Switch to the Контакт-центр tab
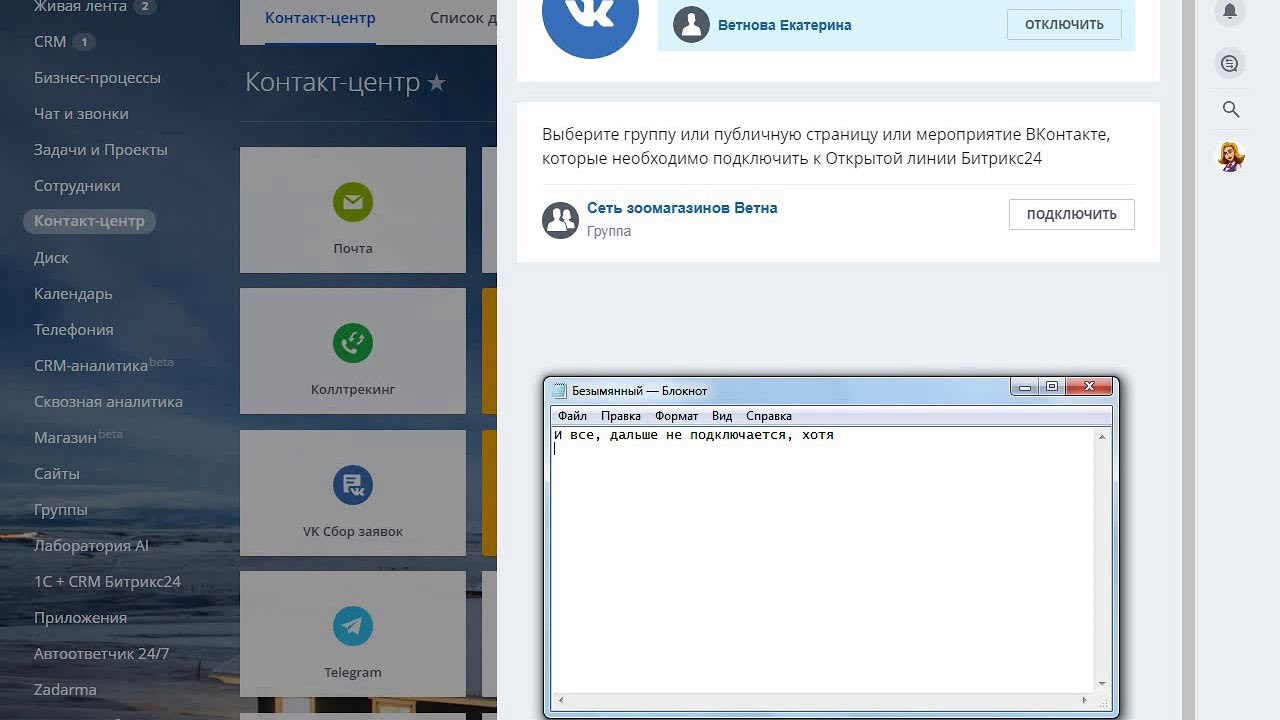1280x720 pixels. point(320,18)
